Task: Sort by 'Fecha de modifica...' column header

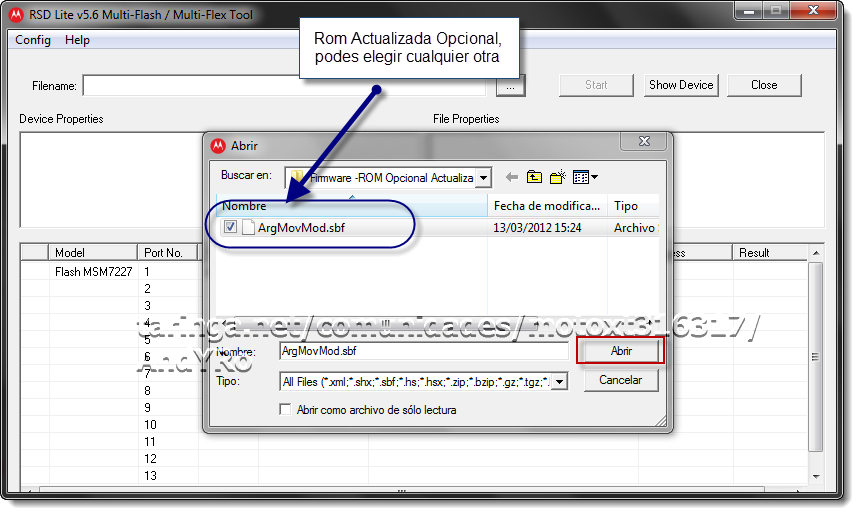Action: pos(547,206)
